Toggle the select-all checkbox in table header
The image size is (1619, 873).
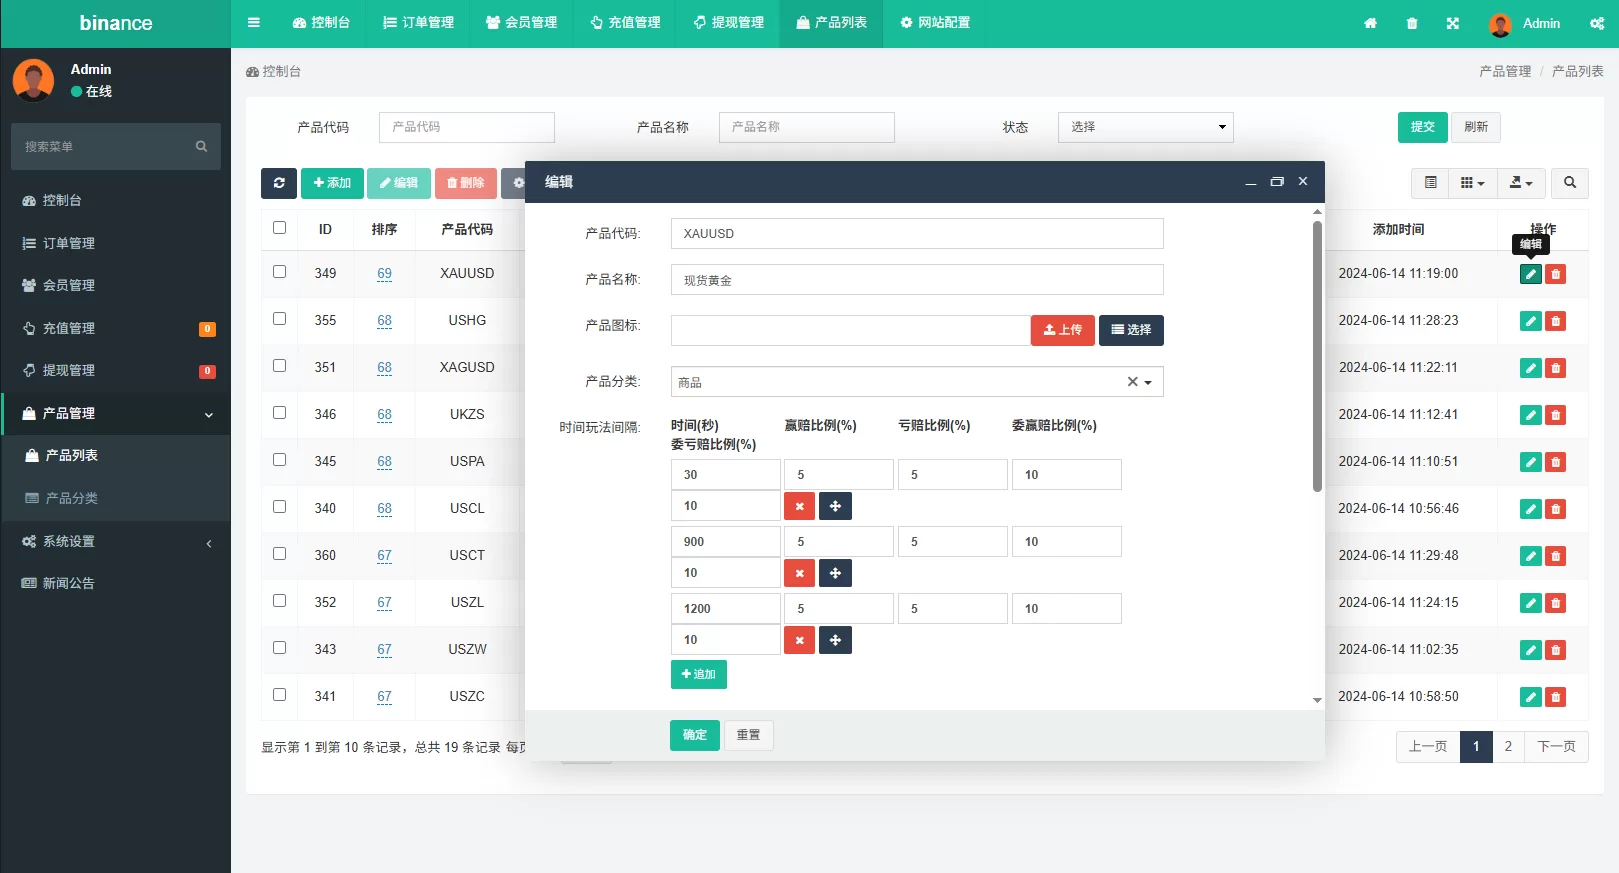[280, 228]
